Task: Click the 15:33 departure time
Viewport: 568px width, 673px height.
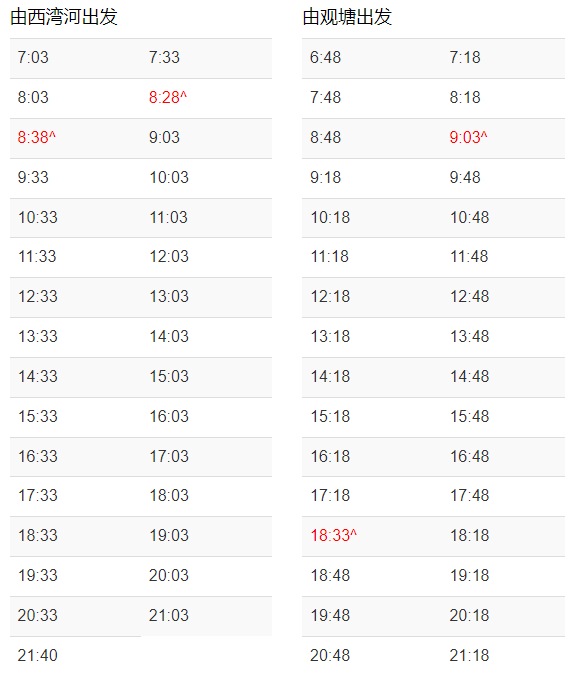Action: pyautogui.click(x=37, y=416)
